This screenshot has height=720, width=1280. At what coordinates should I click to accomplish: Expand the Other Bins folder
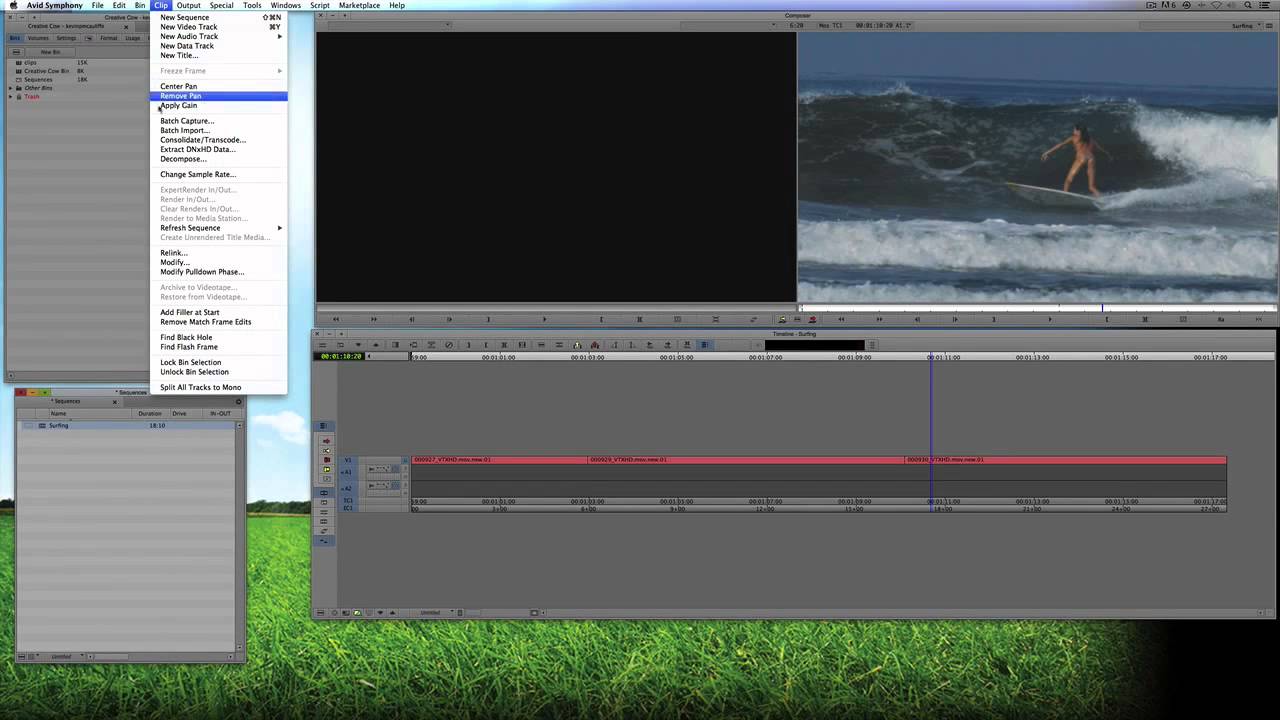pos(11,88)
